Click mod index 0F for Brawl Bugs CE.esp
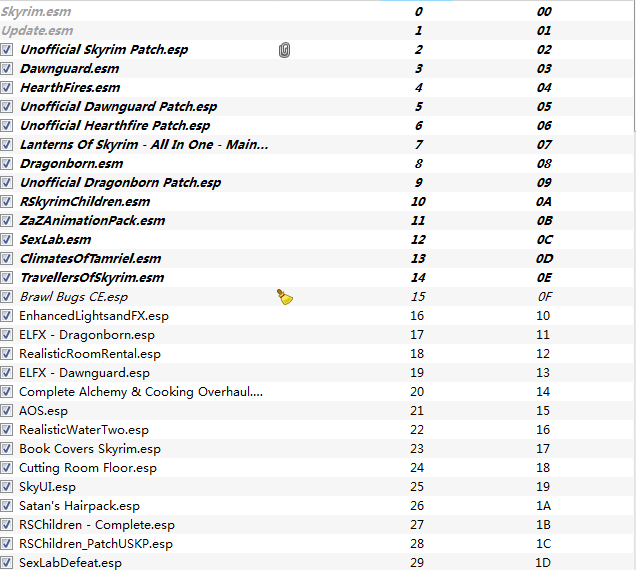 click(x=545, y=297)
